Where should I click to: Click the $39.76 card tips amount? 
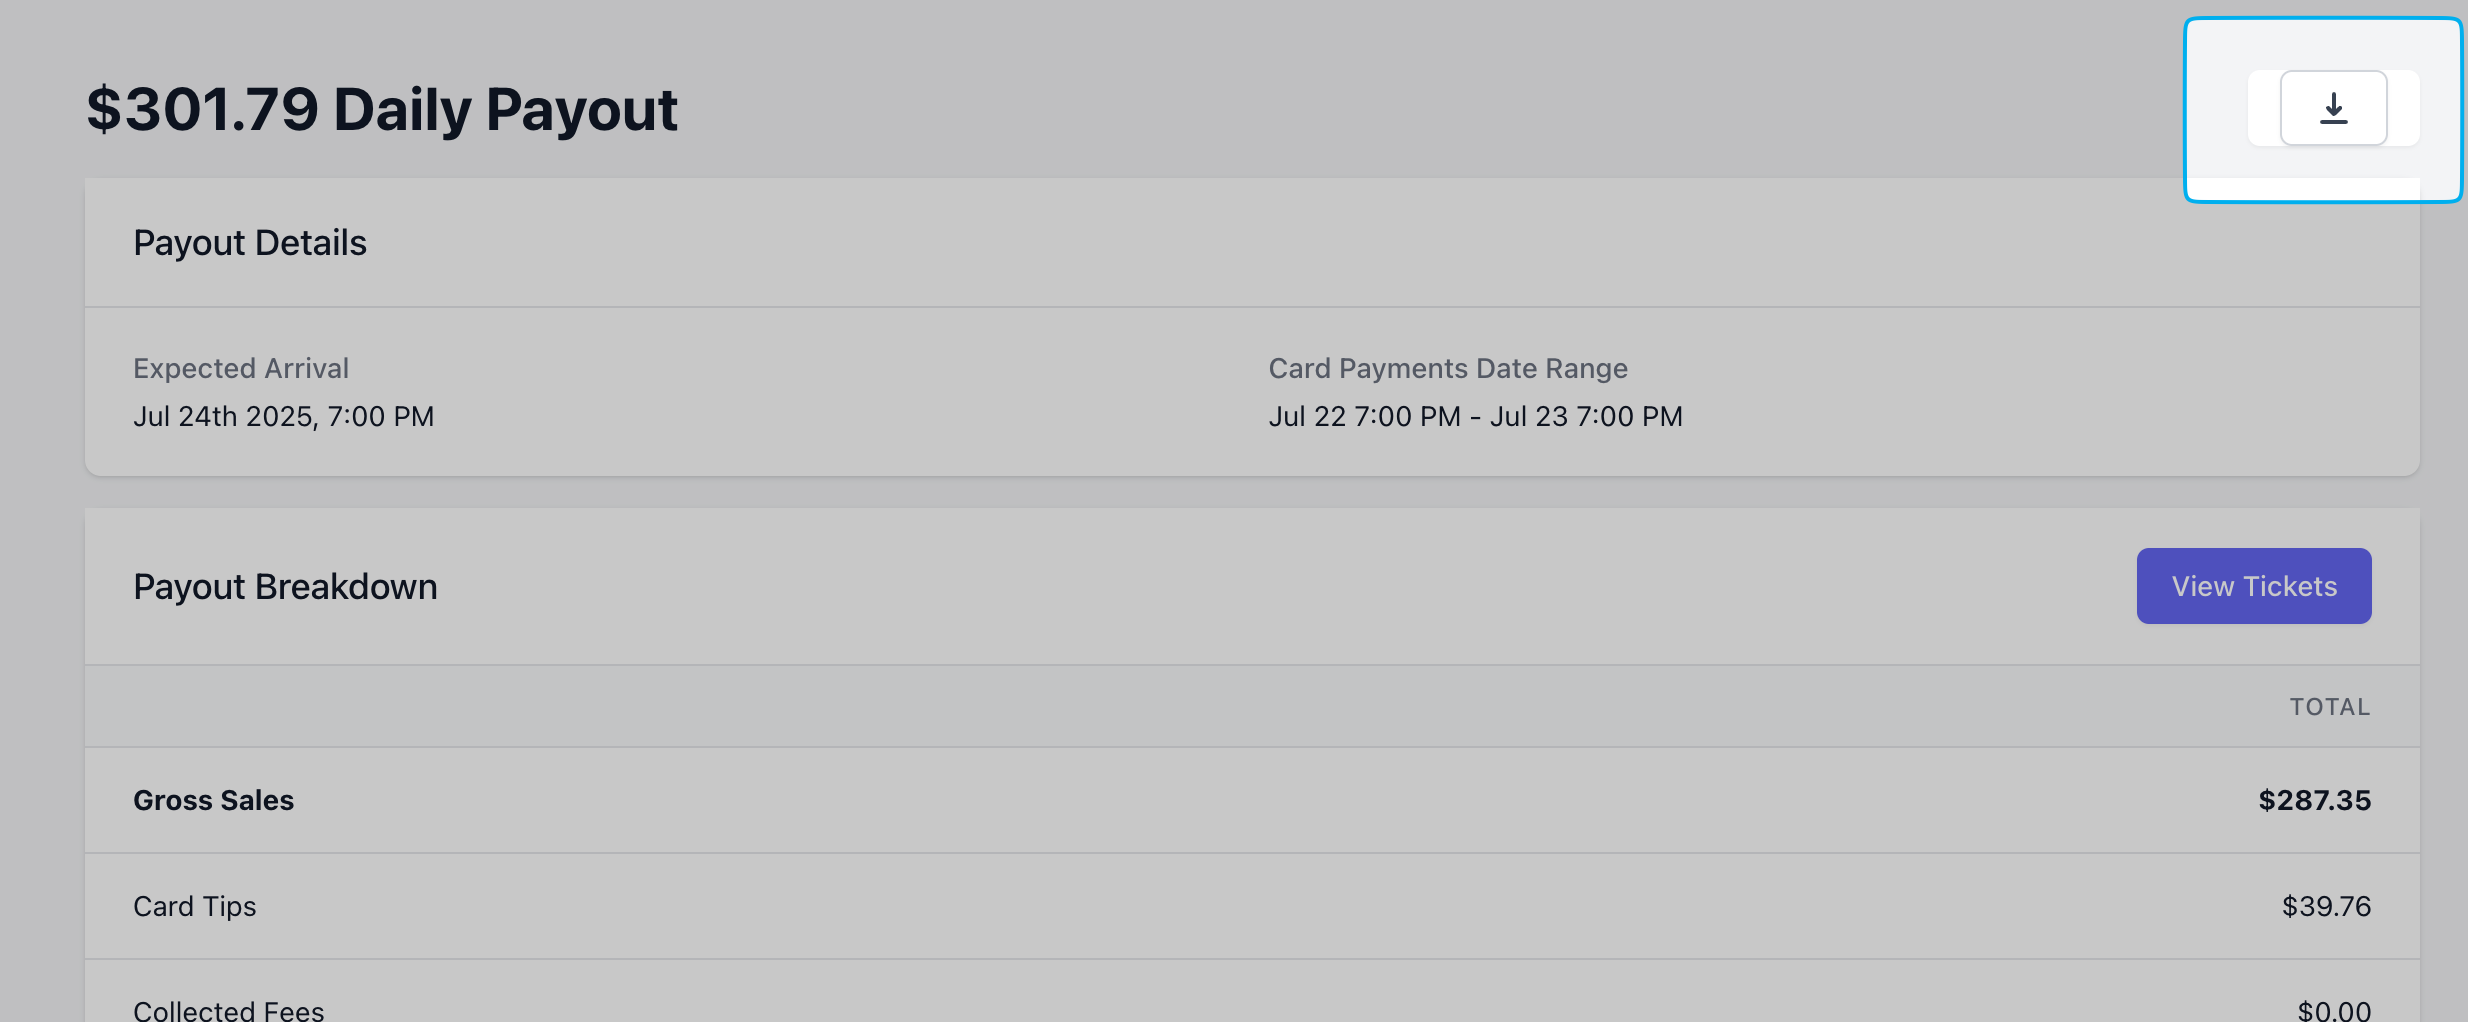[2326, 906]
